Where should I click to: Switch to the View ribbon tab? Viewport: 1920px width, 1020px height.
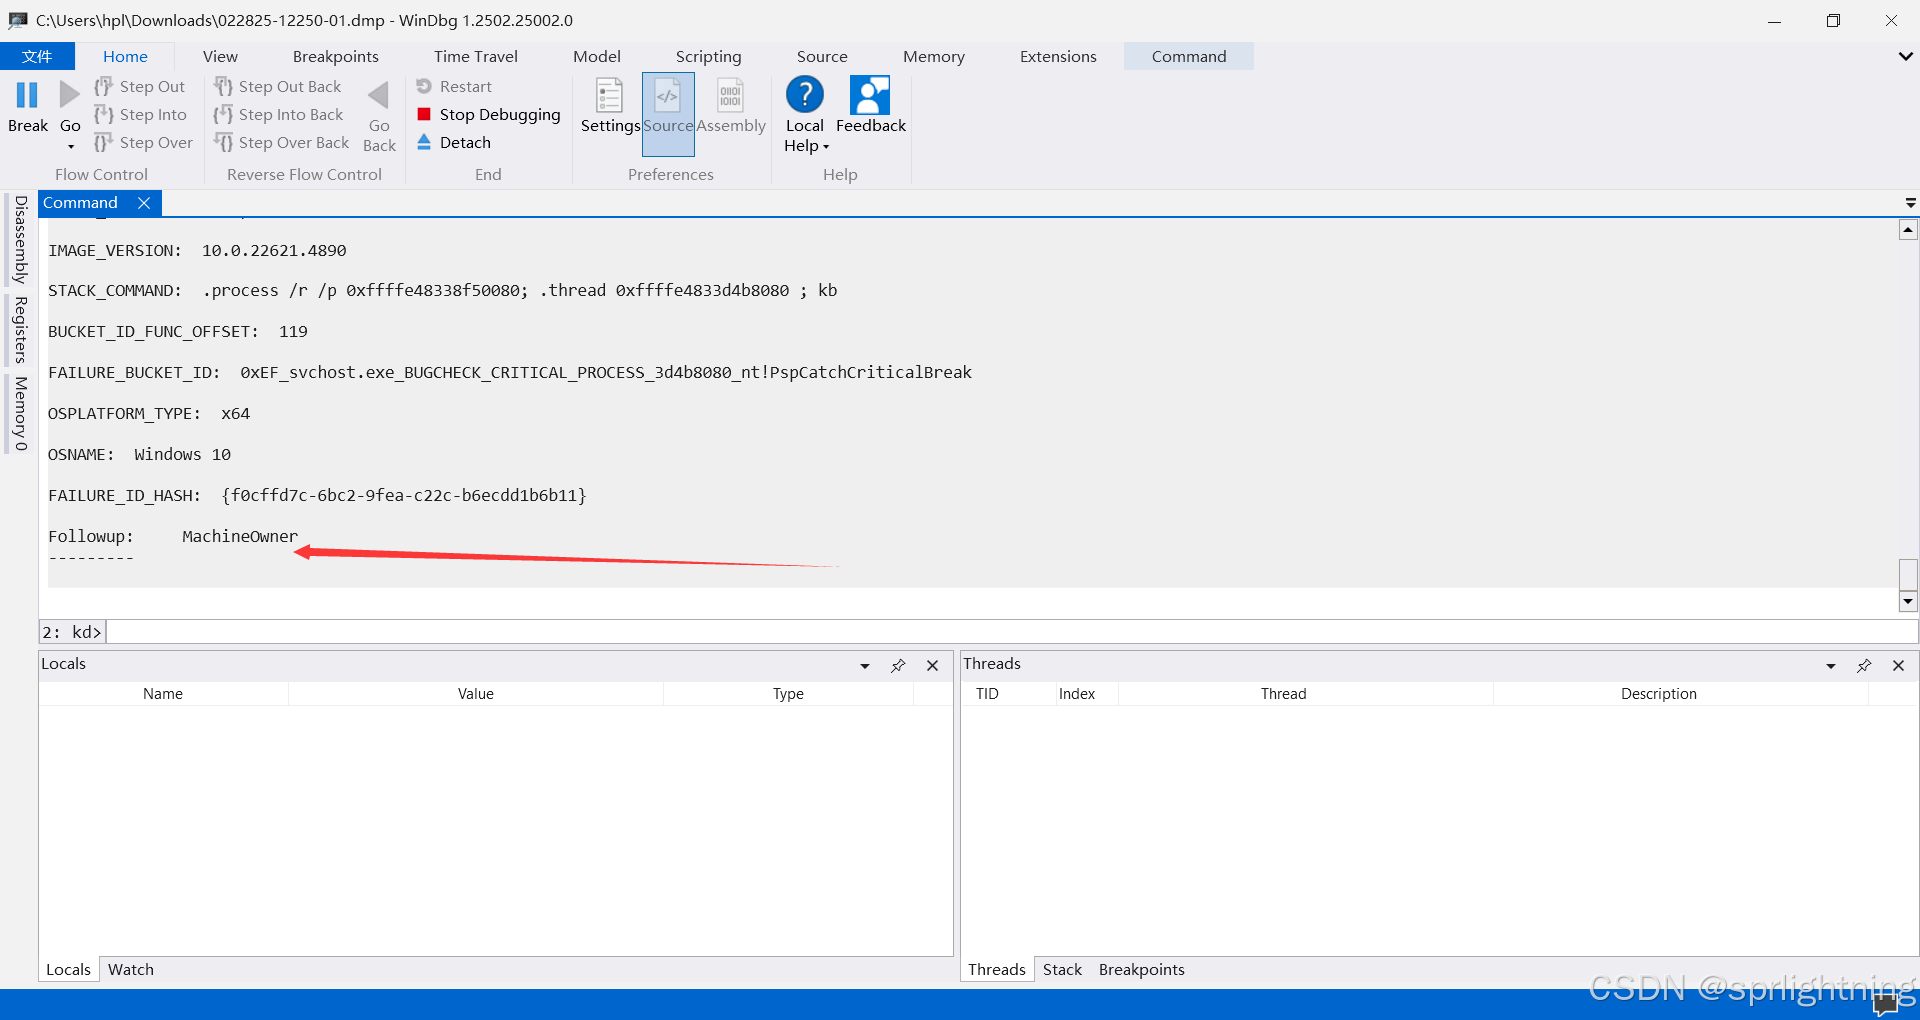pos(220,57)
